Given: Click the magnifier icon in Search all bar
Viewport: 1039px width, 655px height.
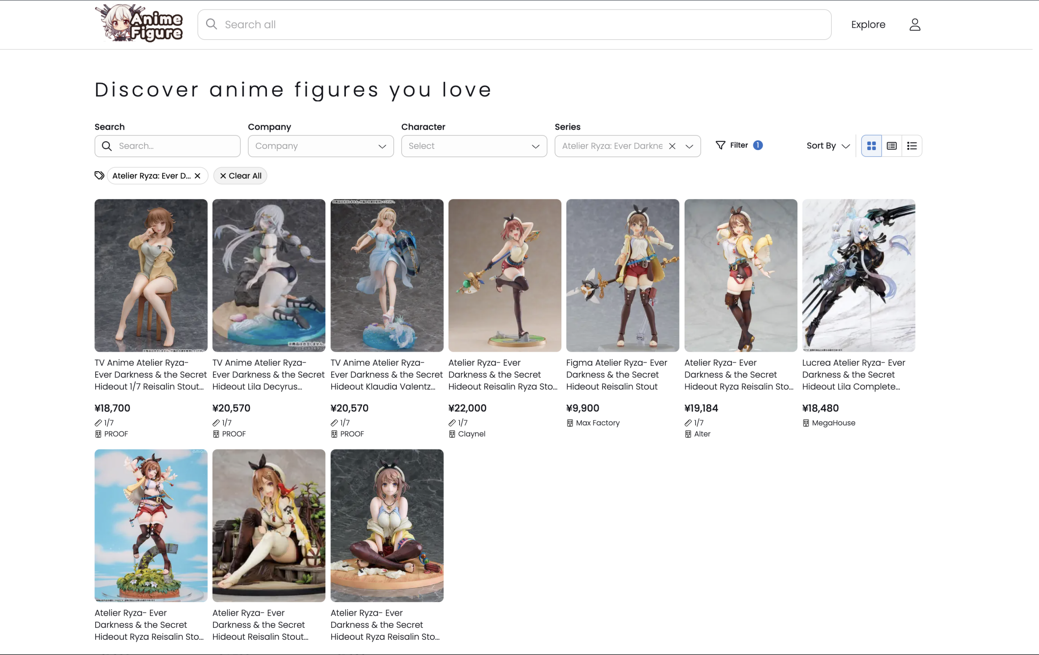Looking at the screenshot, I should coord(211,24).
